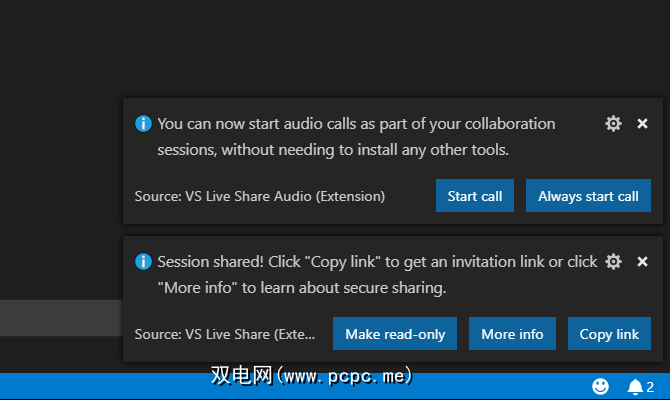This screenshot has width=670, height=400.
Task: Open More info about secure sharing
Action: pos(512,334)
